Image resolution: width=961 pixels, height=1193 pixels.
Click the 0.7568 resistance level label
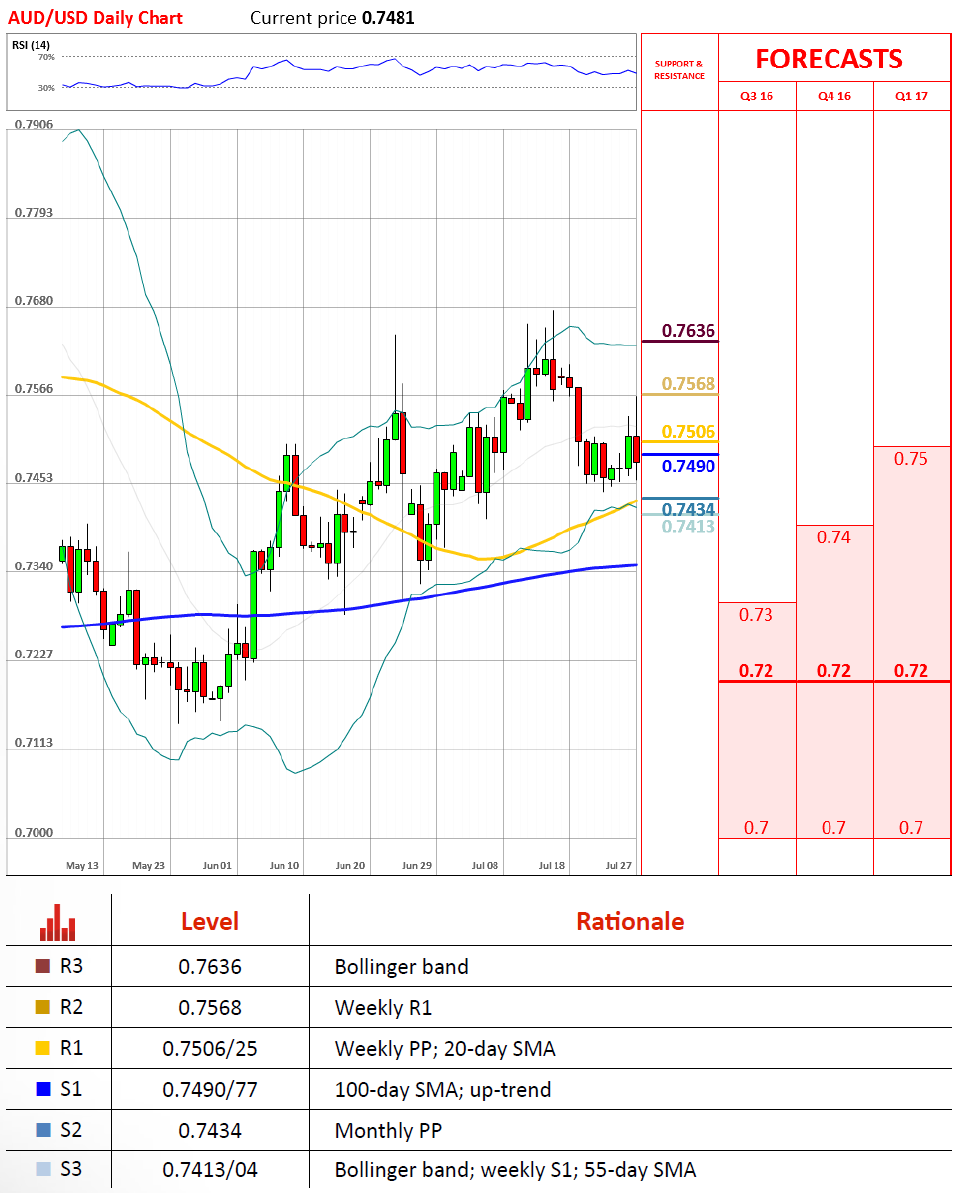pos(688,383)
